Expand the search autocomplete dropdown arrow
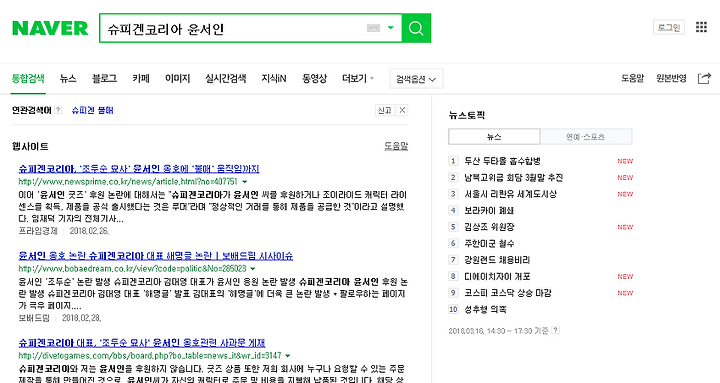 390,28
